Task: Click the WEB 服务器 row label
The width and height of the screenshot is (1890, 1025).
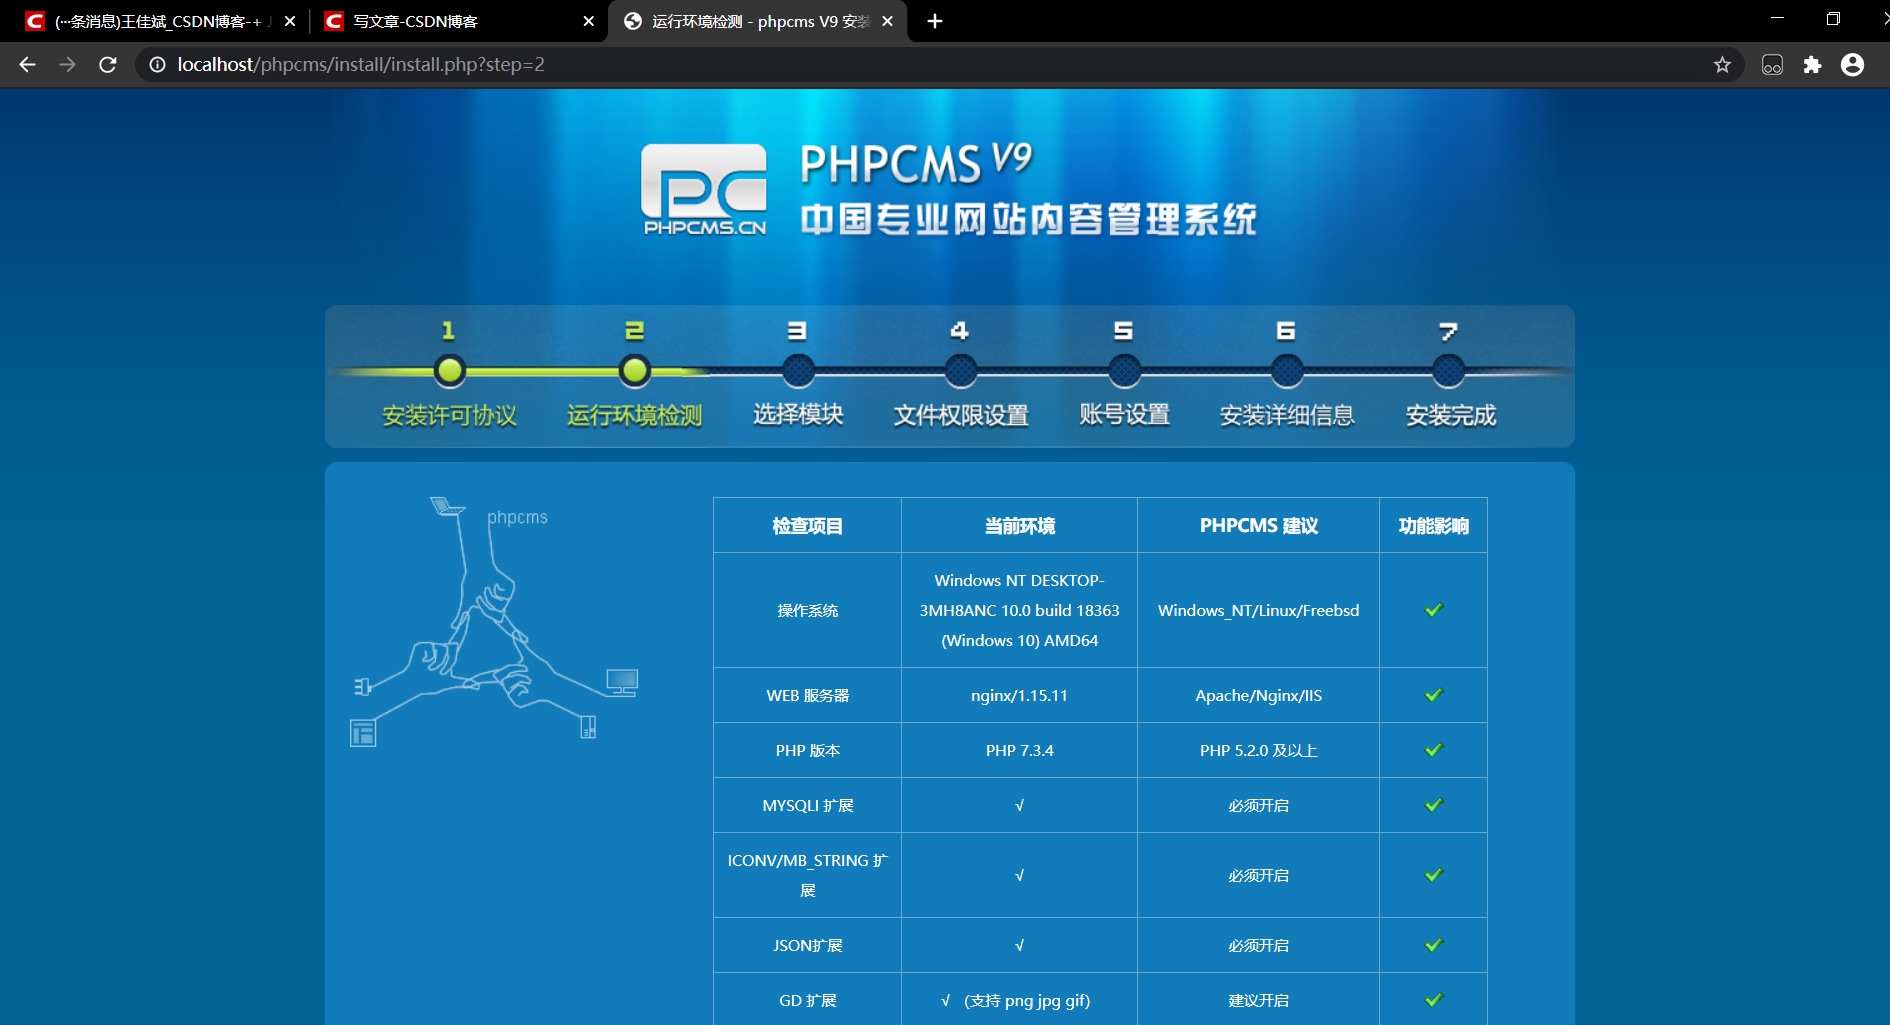Action: click(808, 695)
